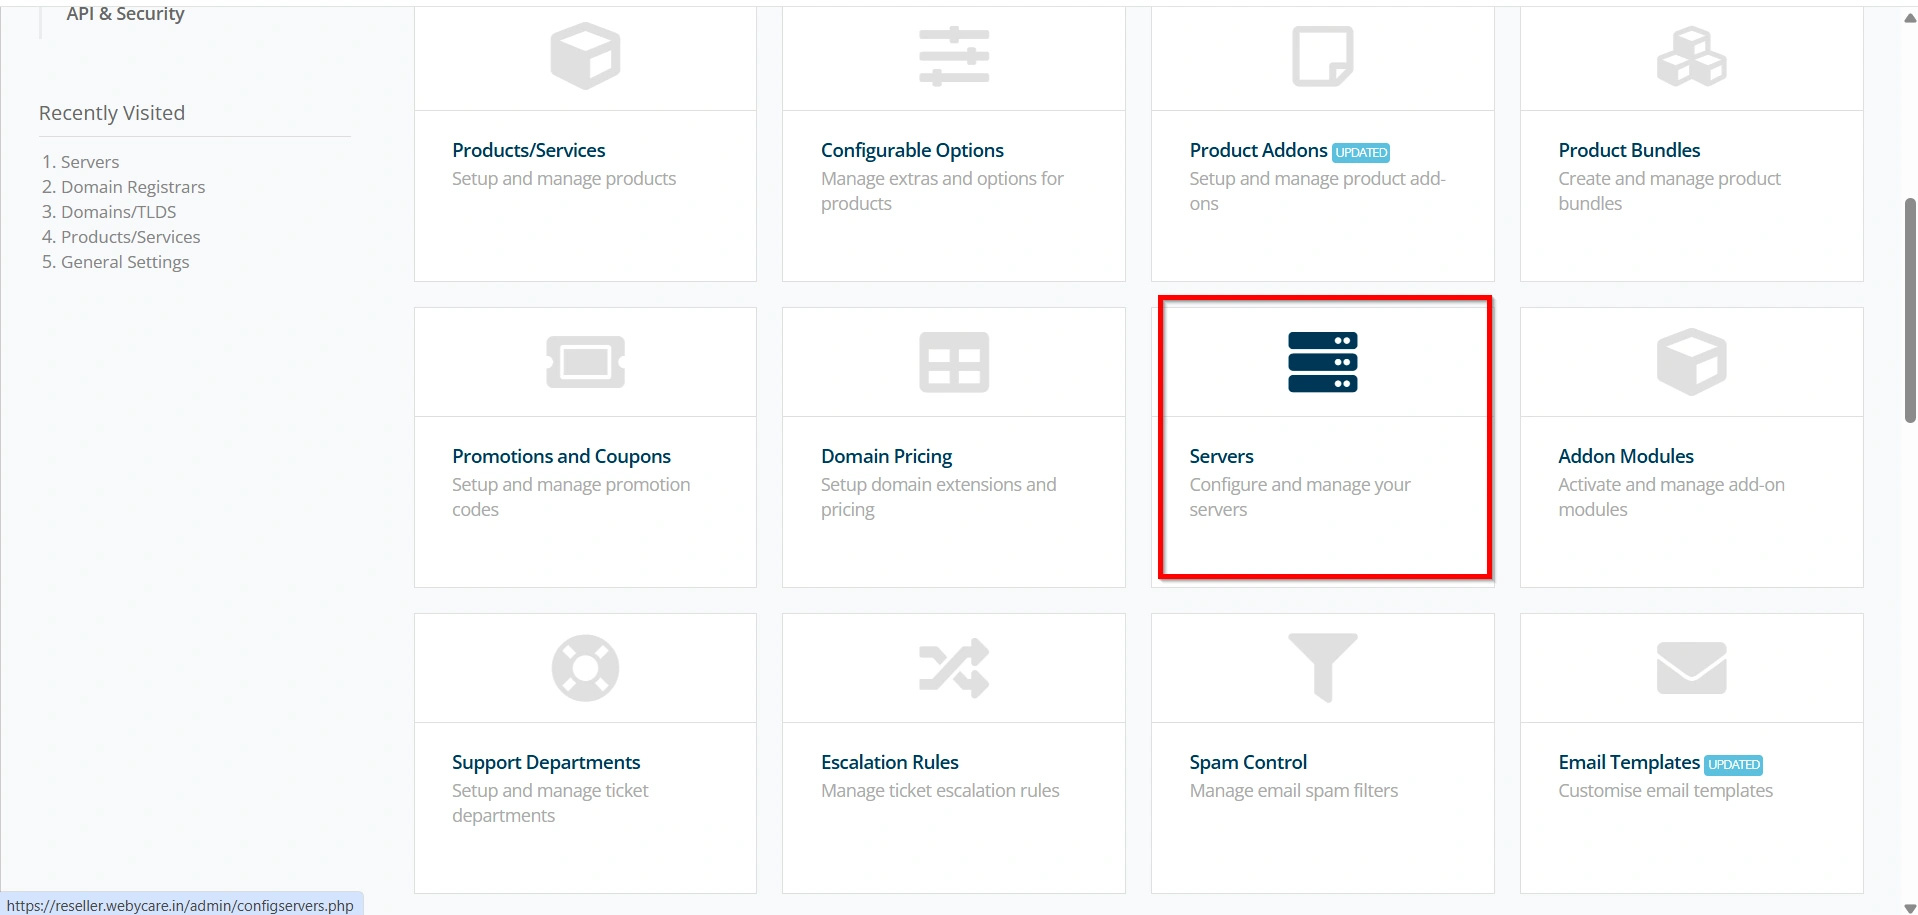This screenshot has height=915, width=1918.
Task: Click 'Manage email spam filters' description
Action: coord(1294,791)
